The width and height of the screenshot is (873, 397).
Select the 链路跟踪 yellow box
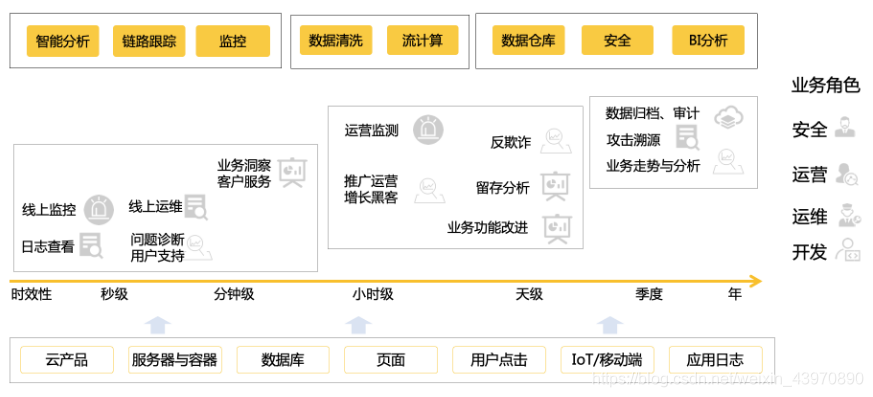149,41
